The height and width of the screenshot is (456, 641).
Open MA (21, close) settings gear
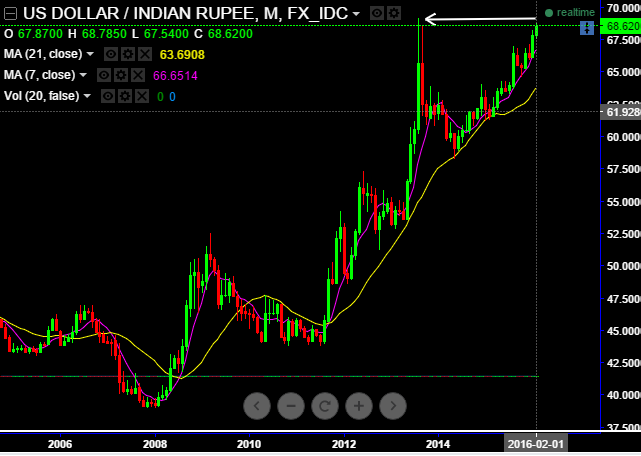pyautogui.click(x=128, y=54)
